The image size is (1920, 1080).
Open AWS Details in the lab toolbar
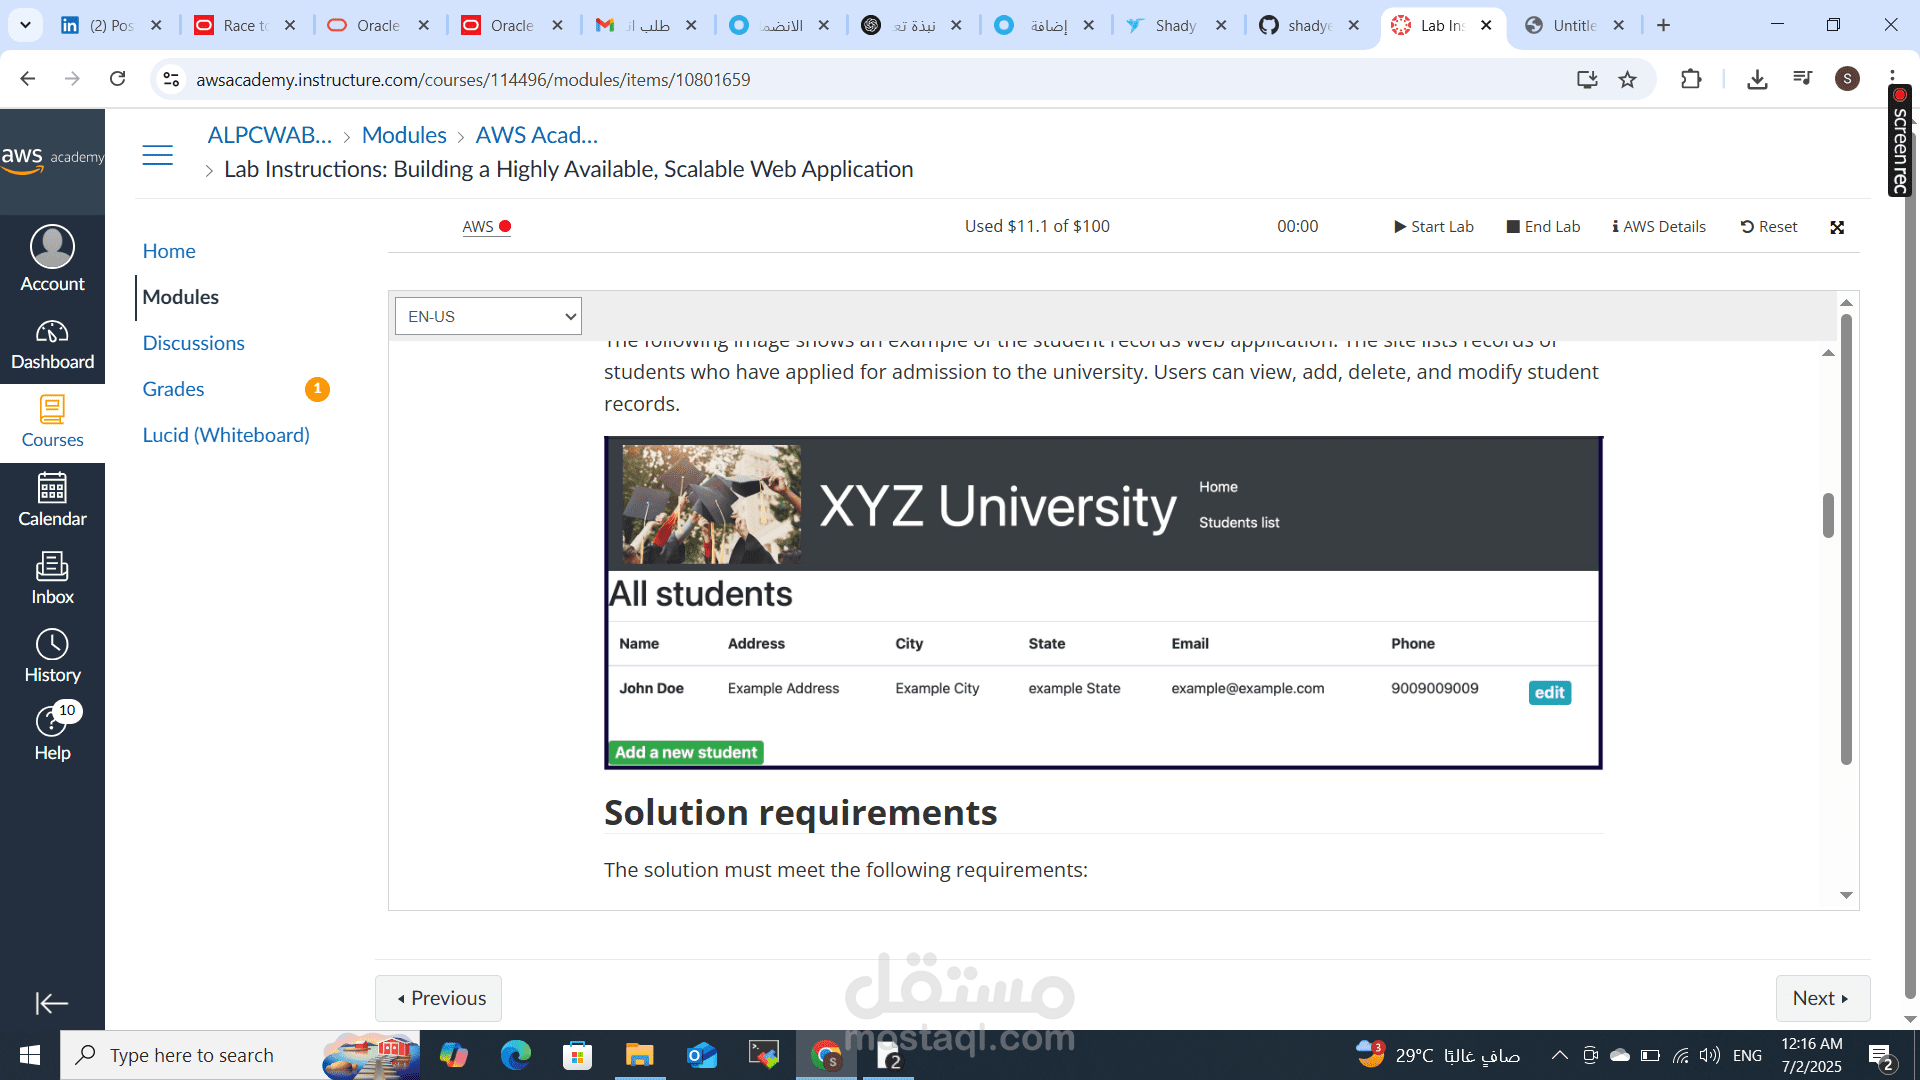click(x=1659, y=227)
